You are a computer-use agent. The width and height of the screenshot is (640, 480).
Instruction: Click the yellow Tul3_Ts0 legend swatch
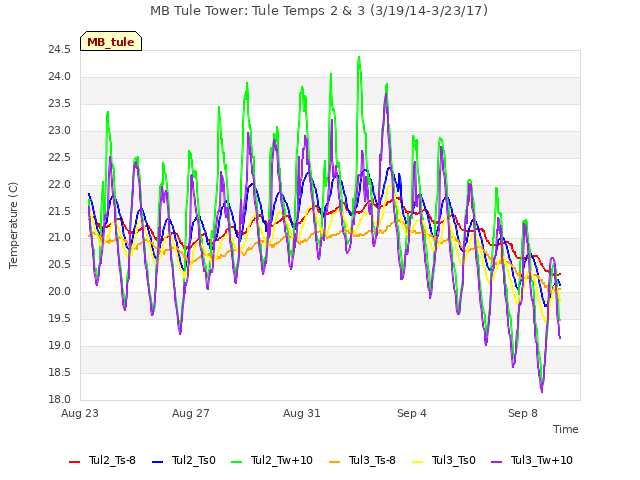tap(418, 462)
